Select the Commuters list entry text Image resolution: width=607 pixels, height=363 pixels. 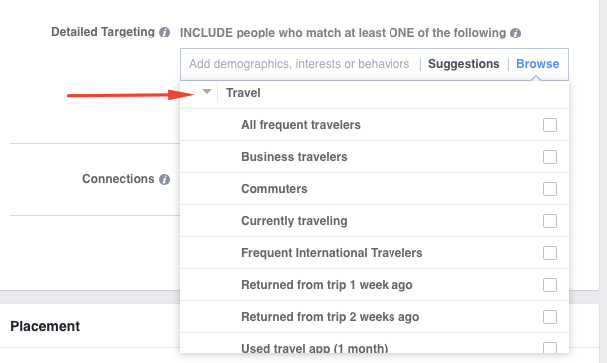274,189
